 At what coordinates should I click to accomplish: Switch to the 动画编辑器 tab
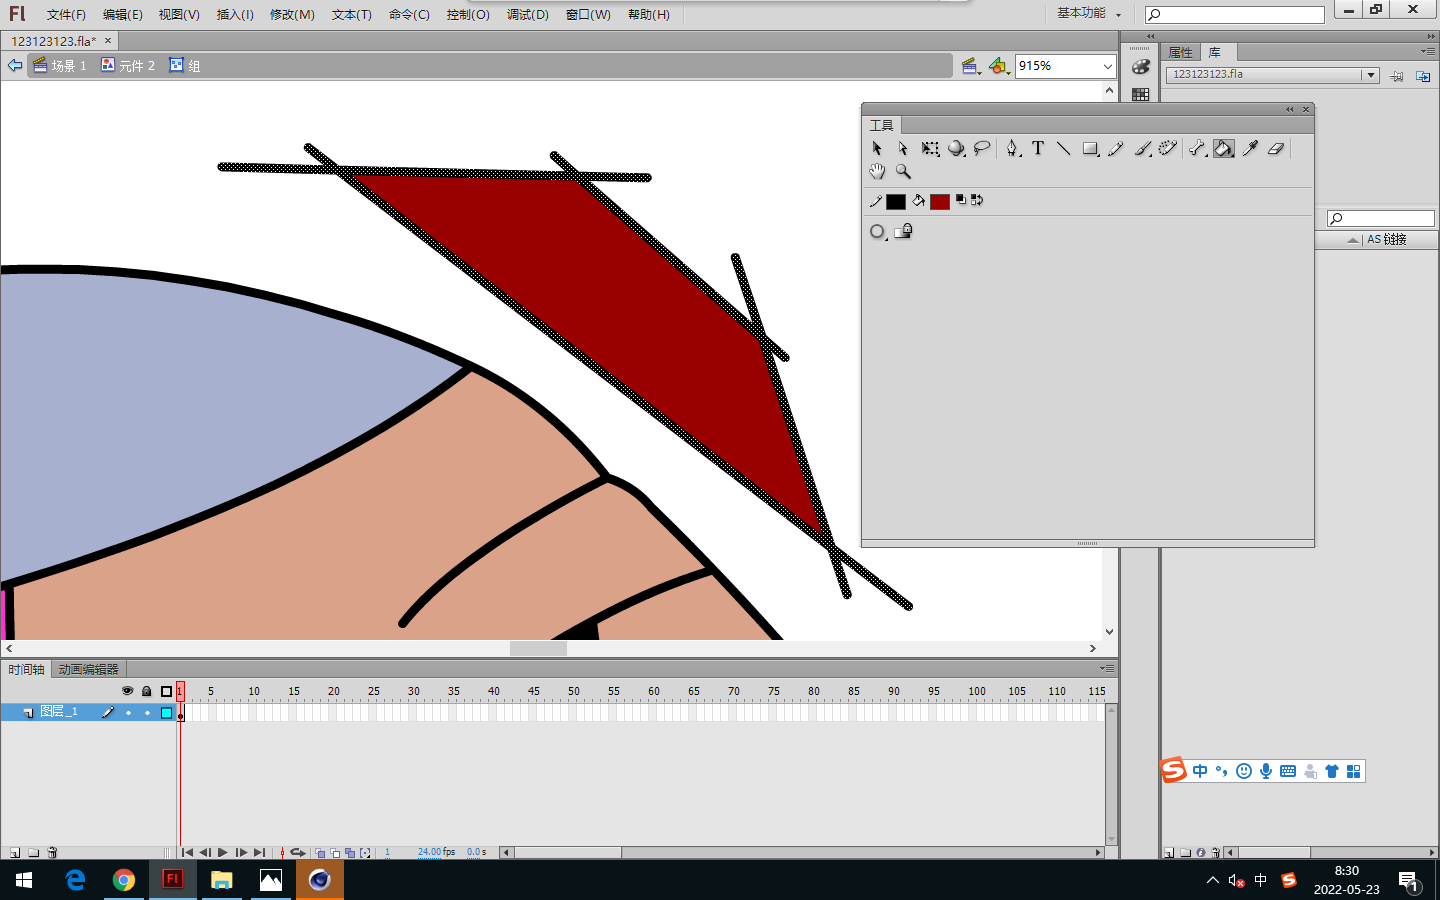[x=88, y=669]
